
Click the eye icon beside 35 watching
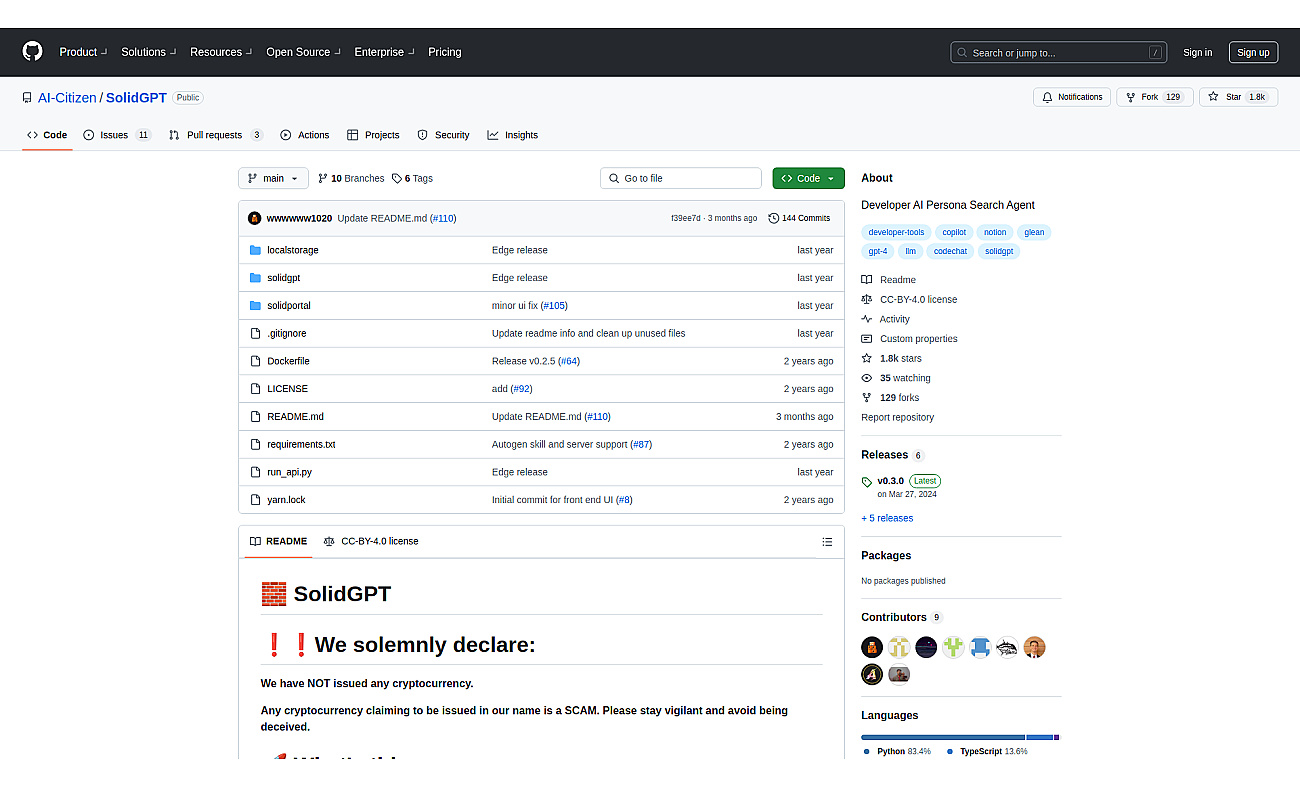tap(867, 378)
